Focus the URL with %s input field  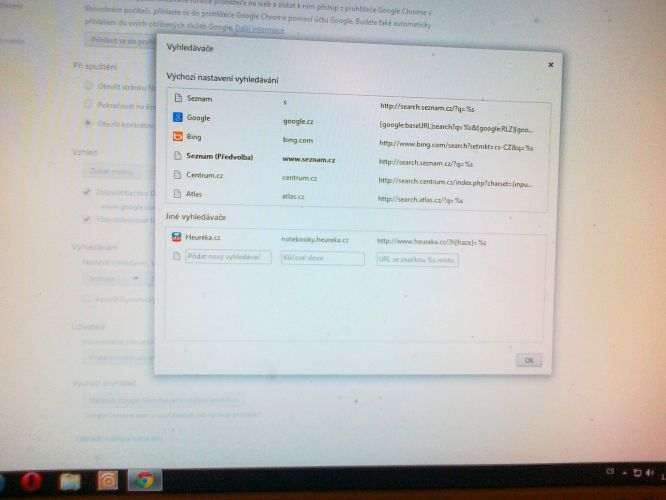tap(417, 260)
